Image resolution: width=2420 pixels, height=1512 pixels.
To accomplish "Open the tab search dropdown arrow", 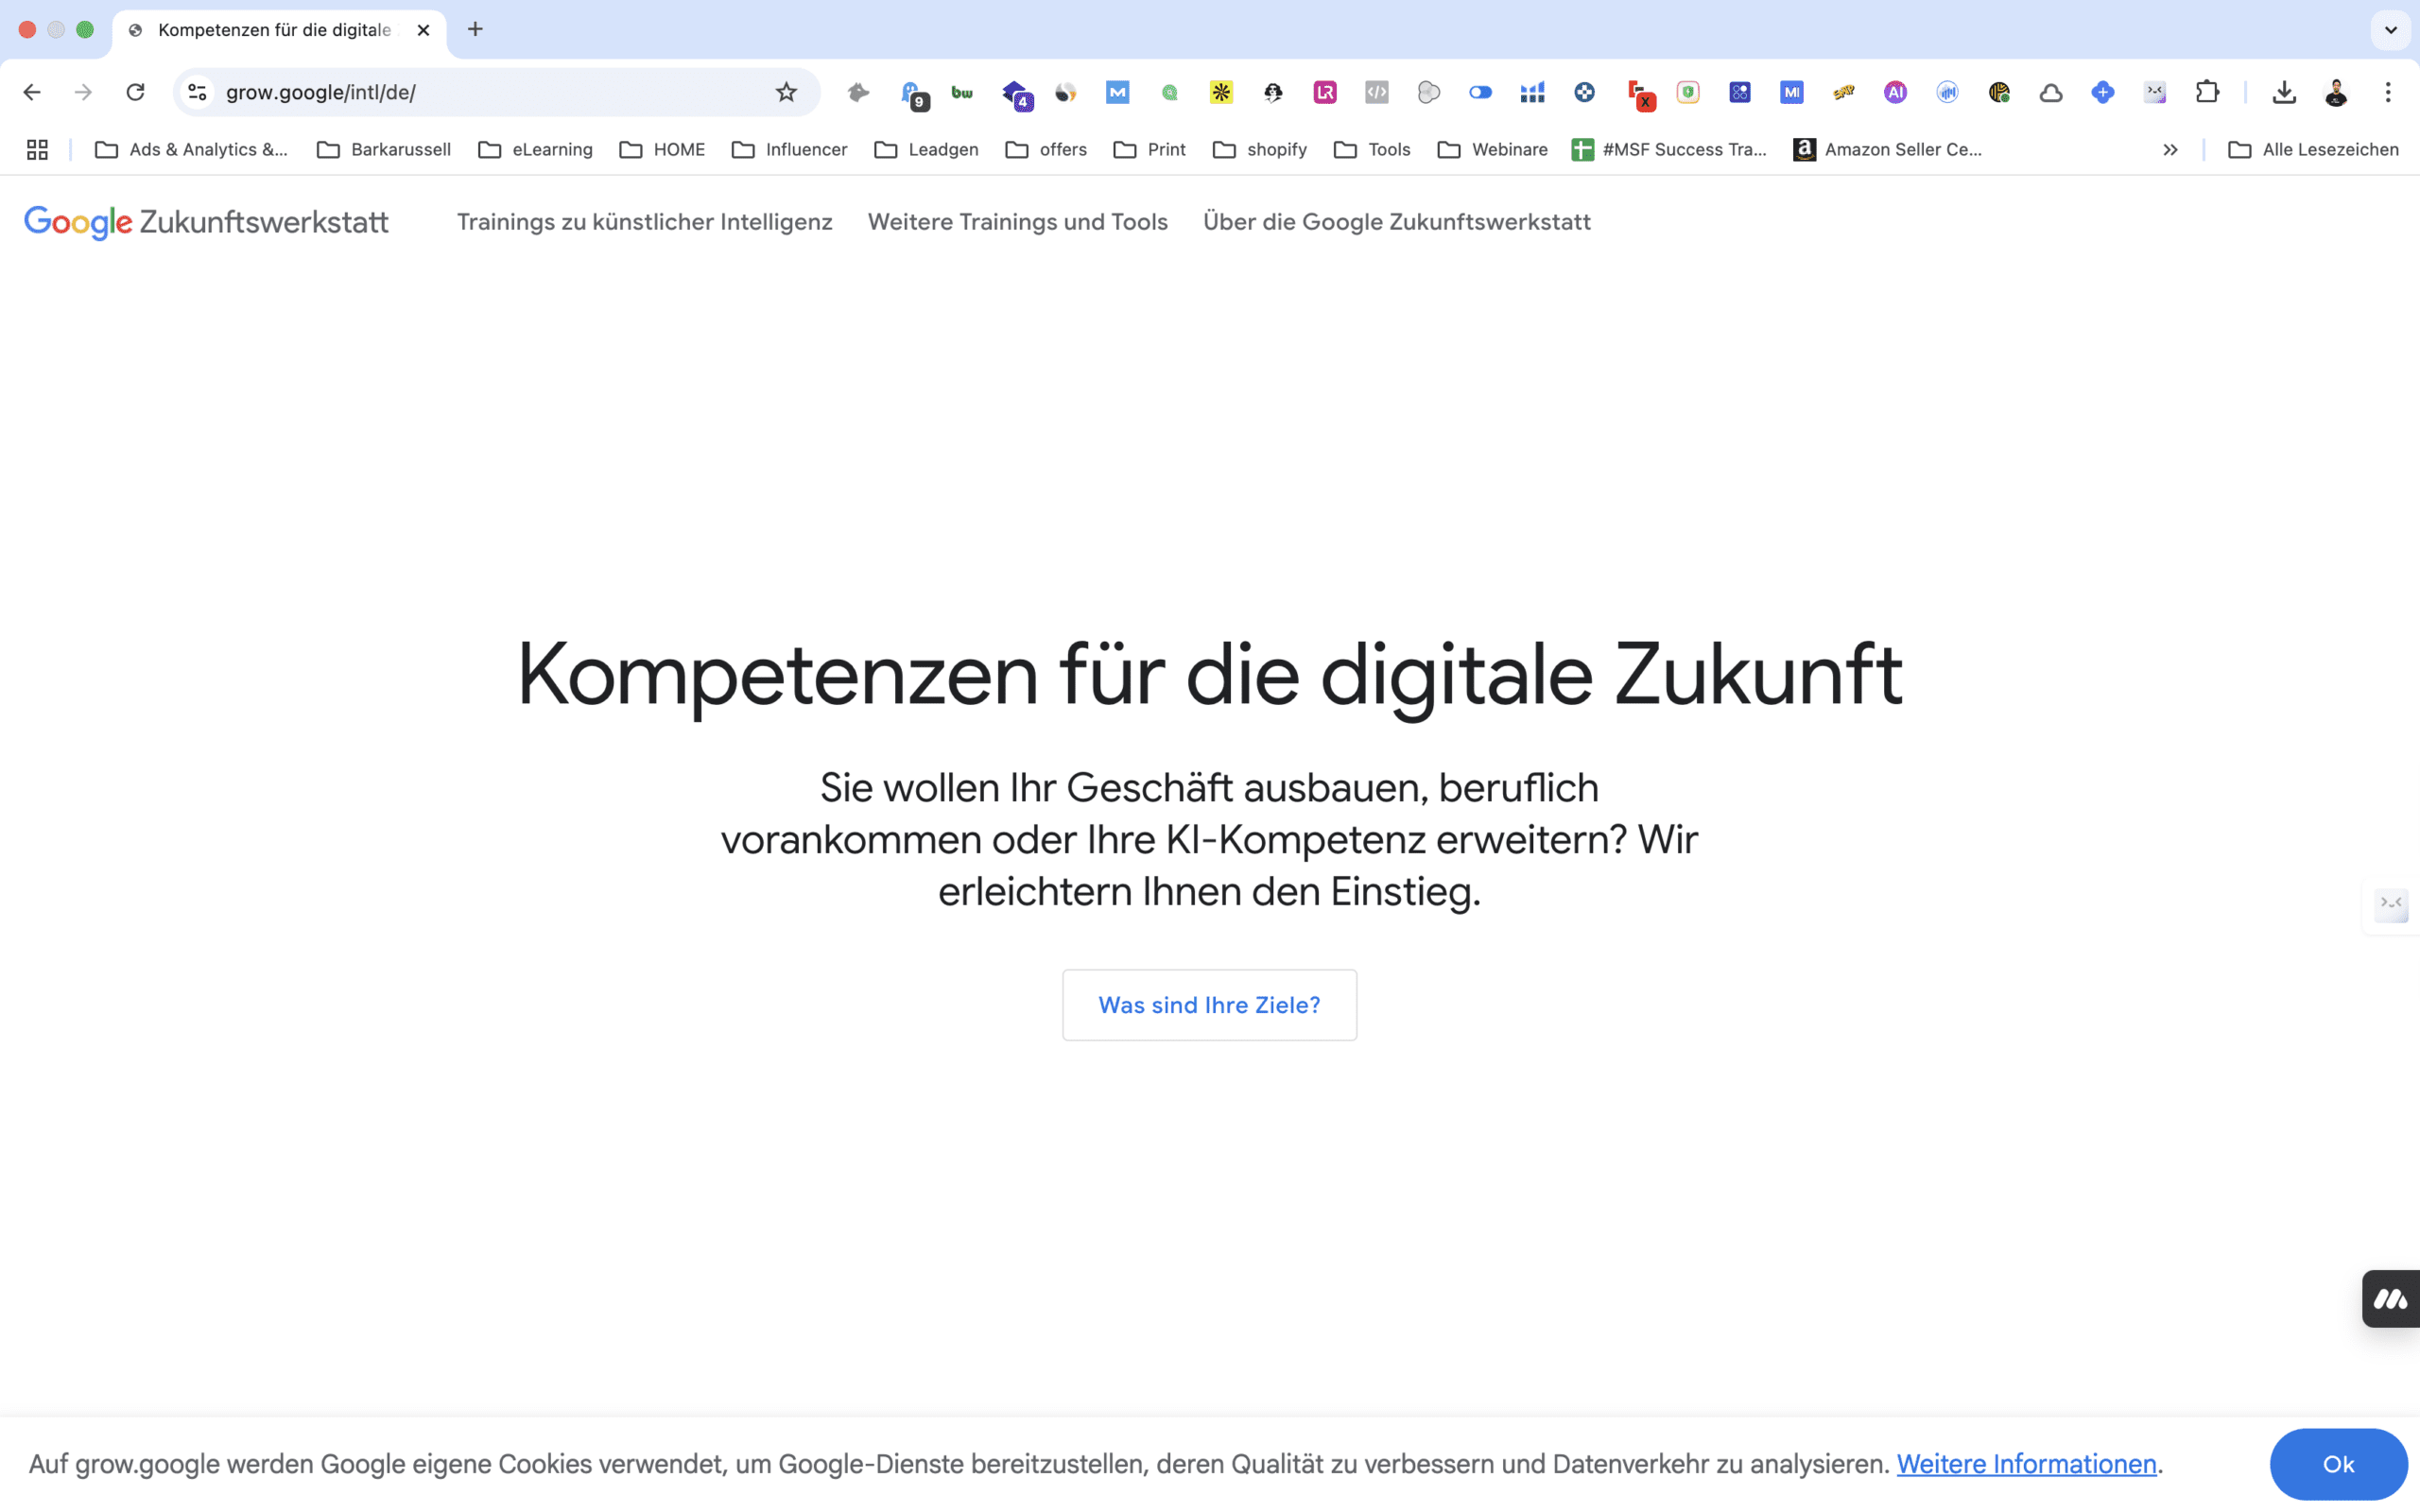I will coord(2391,29).
